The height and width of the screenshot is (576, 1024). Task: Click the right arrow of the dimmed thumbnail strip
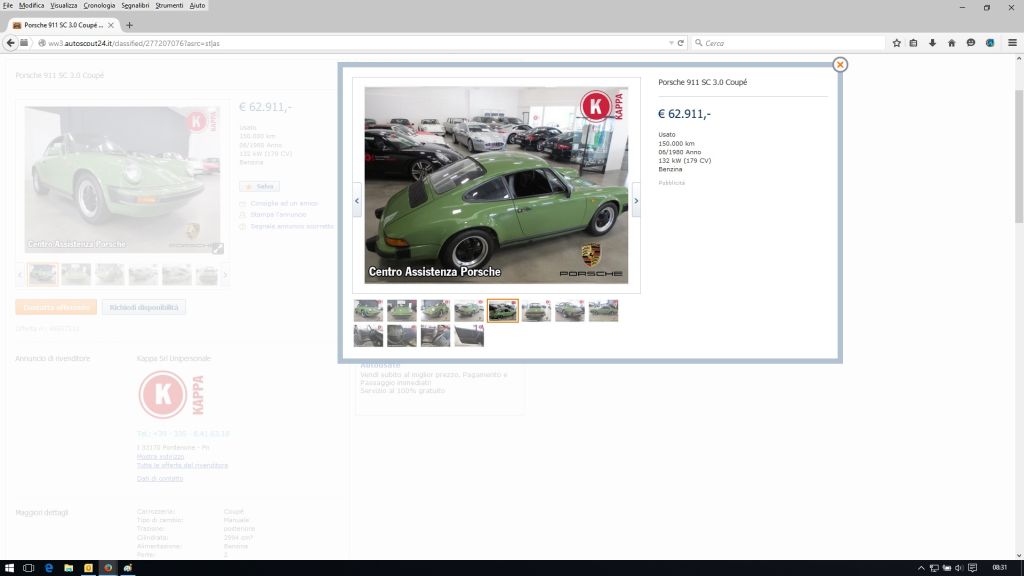pyautogui.click(x=225, y=275)
